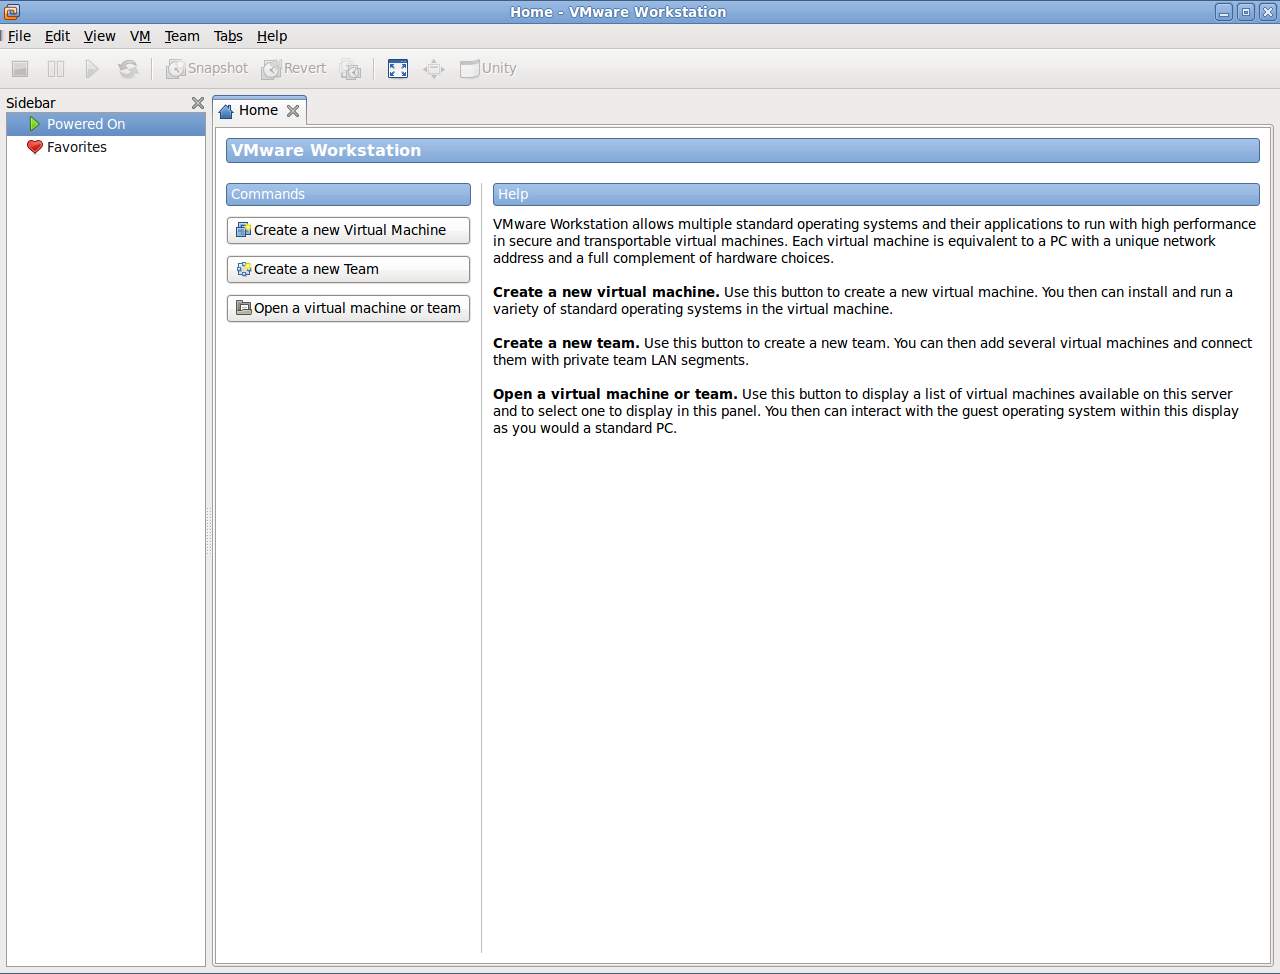Minimize the VMware Workstation window
This screenshot has height=974, width=1280.
[1224, 12]
